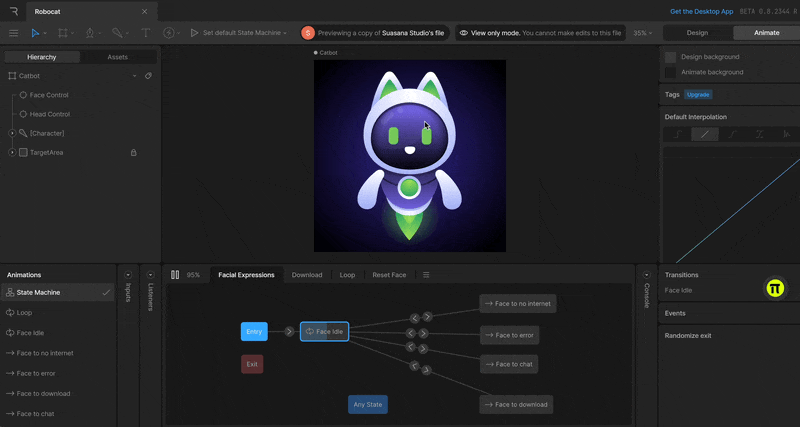800x427 pixels.
Task: Toggle the lock on TargetArea
Action: coord(133,153)
